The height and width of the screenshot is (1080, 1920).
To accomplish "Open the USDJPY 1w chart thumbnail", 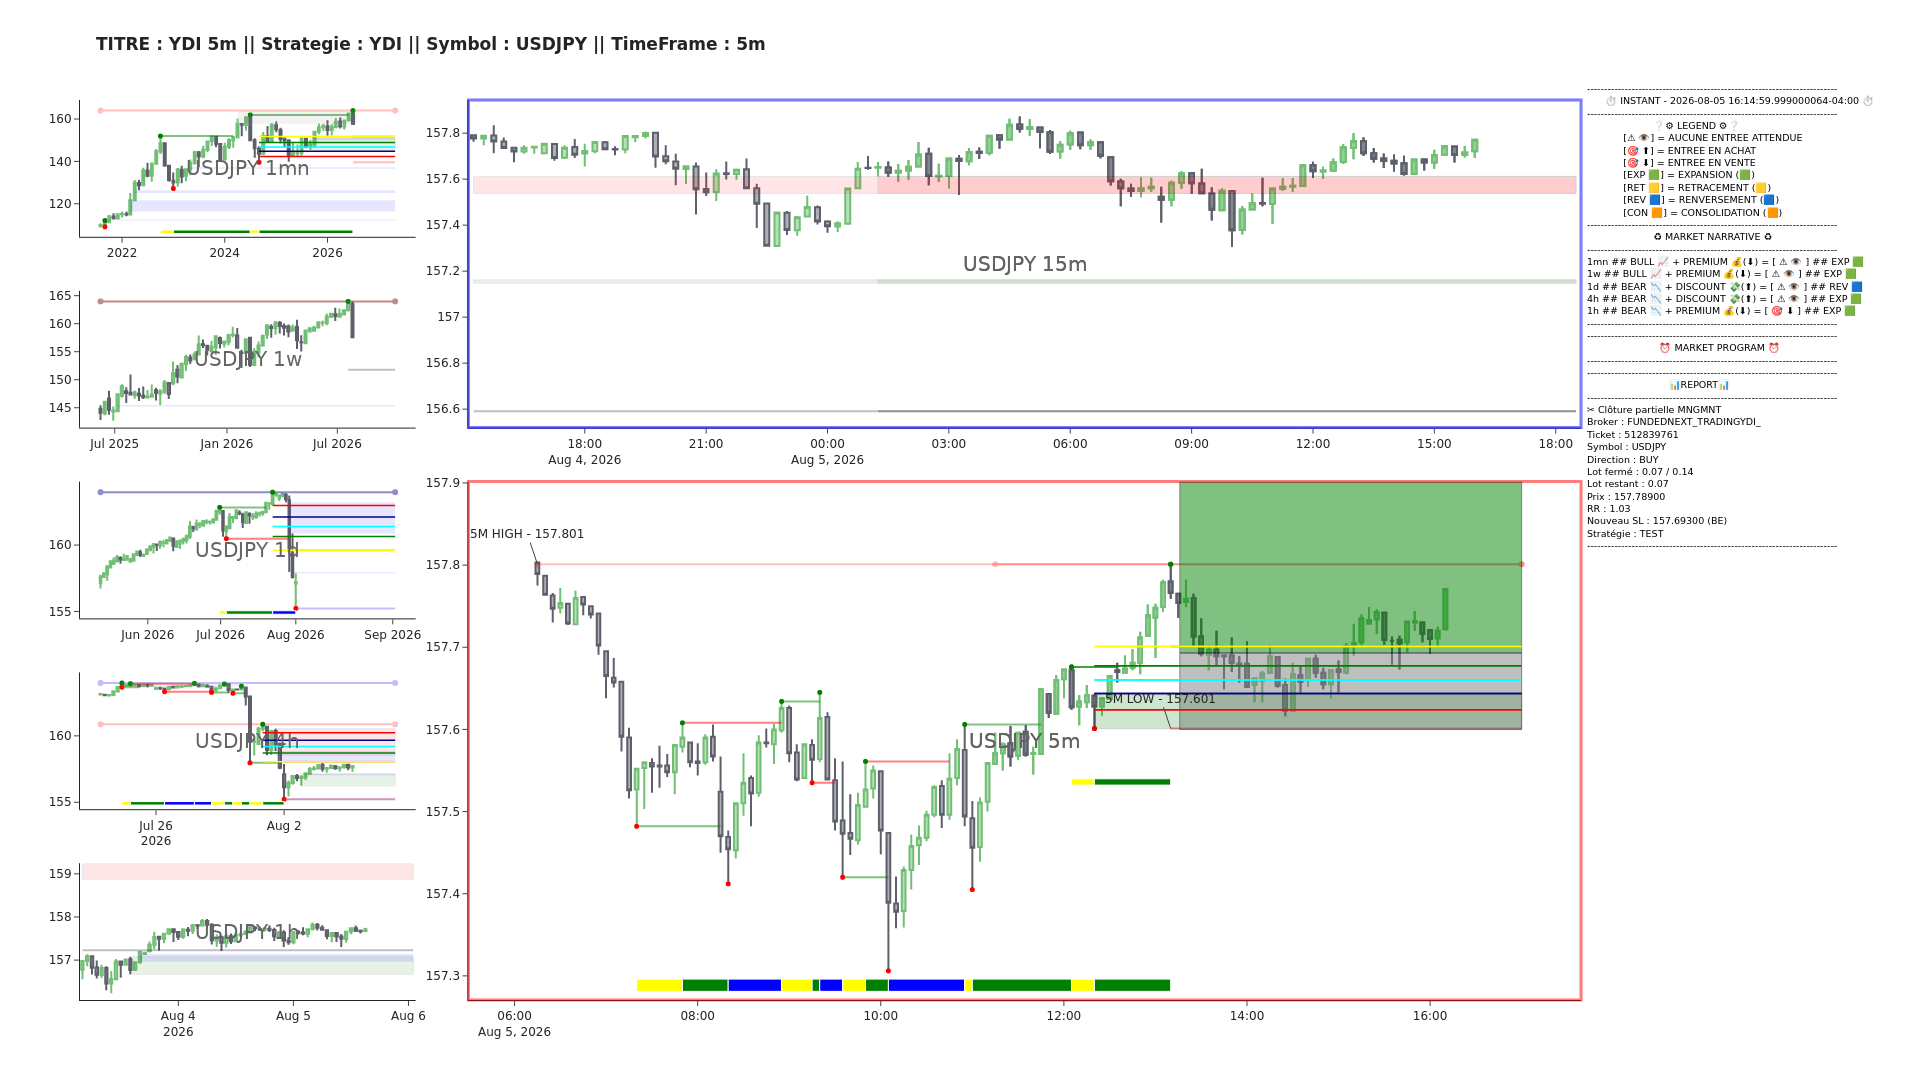I will click(x=247, y=359).
